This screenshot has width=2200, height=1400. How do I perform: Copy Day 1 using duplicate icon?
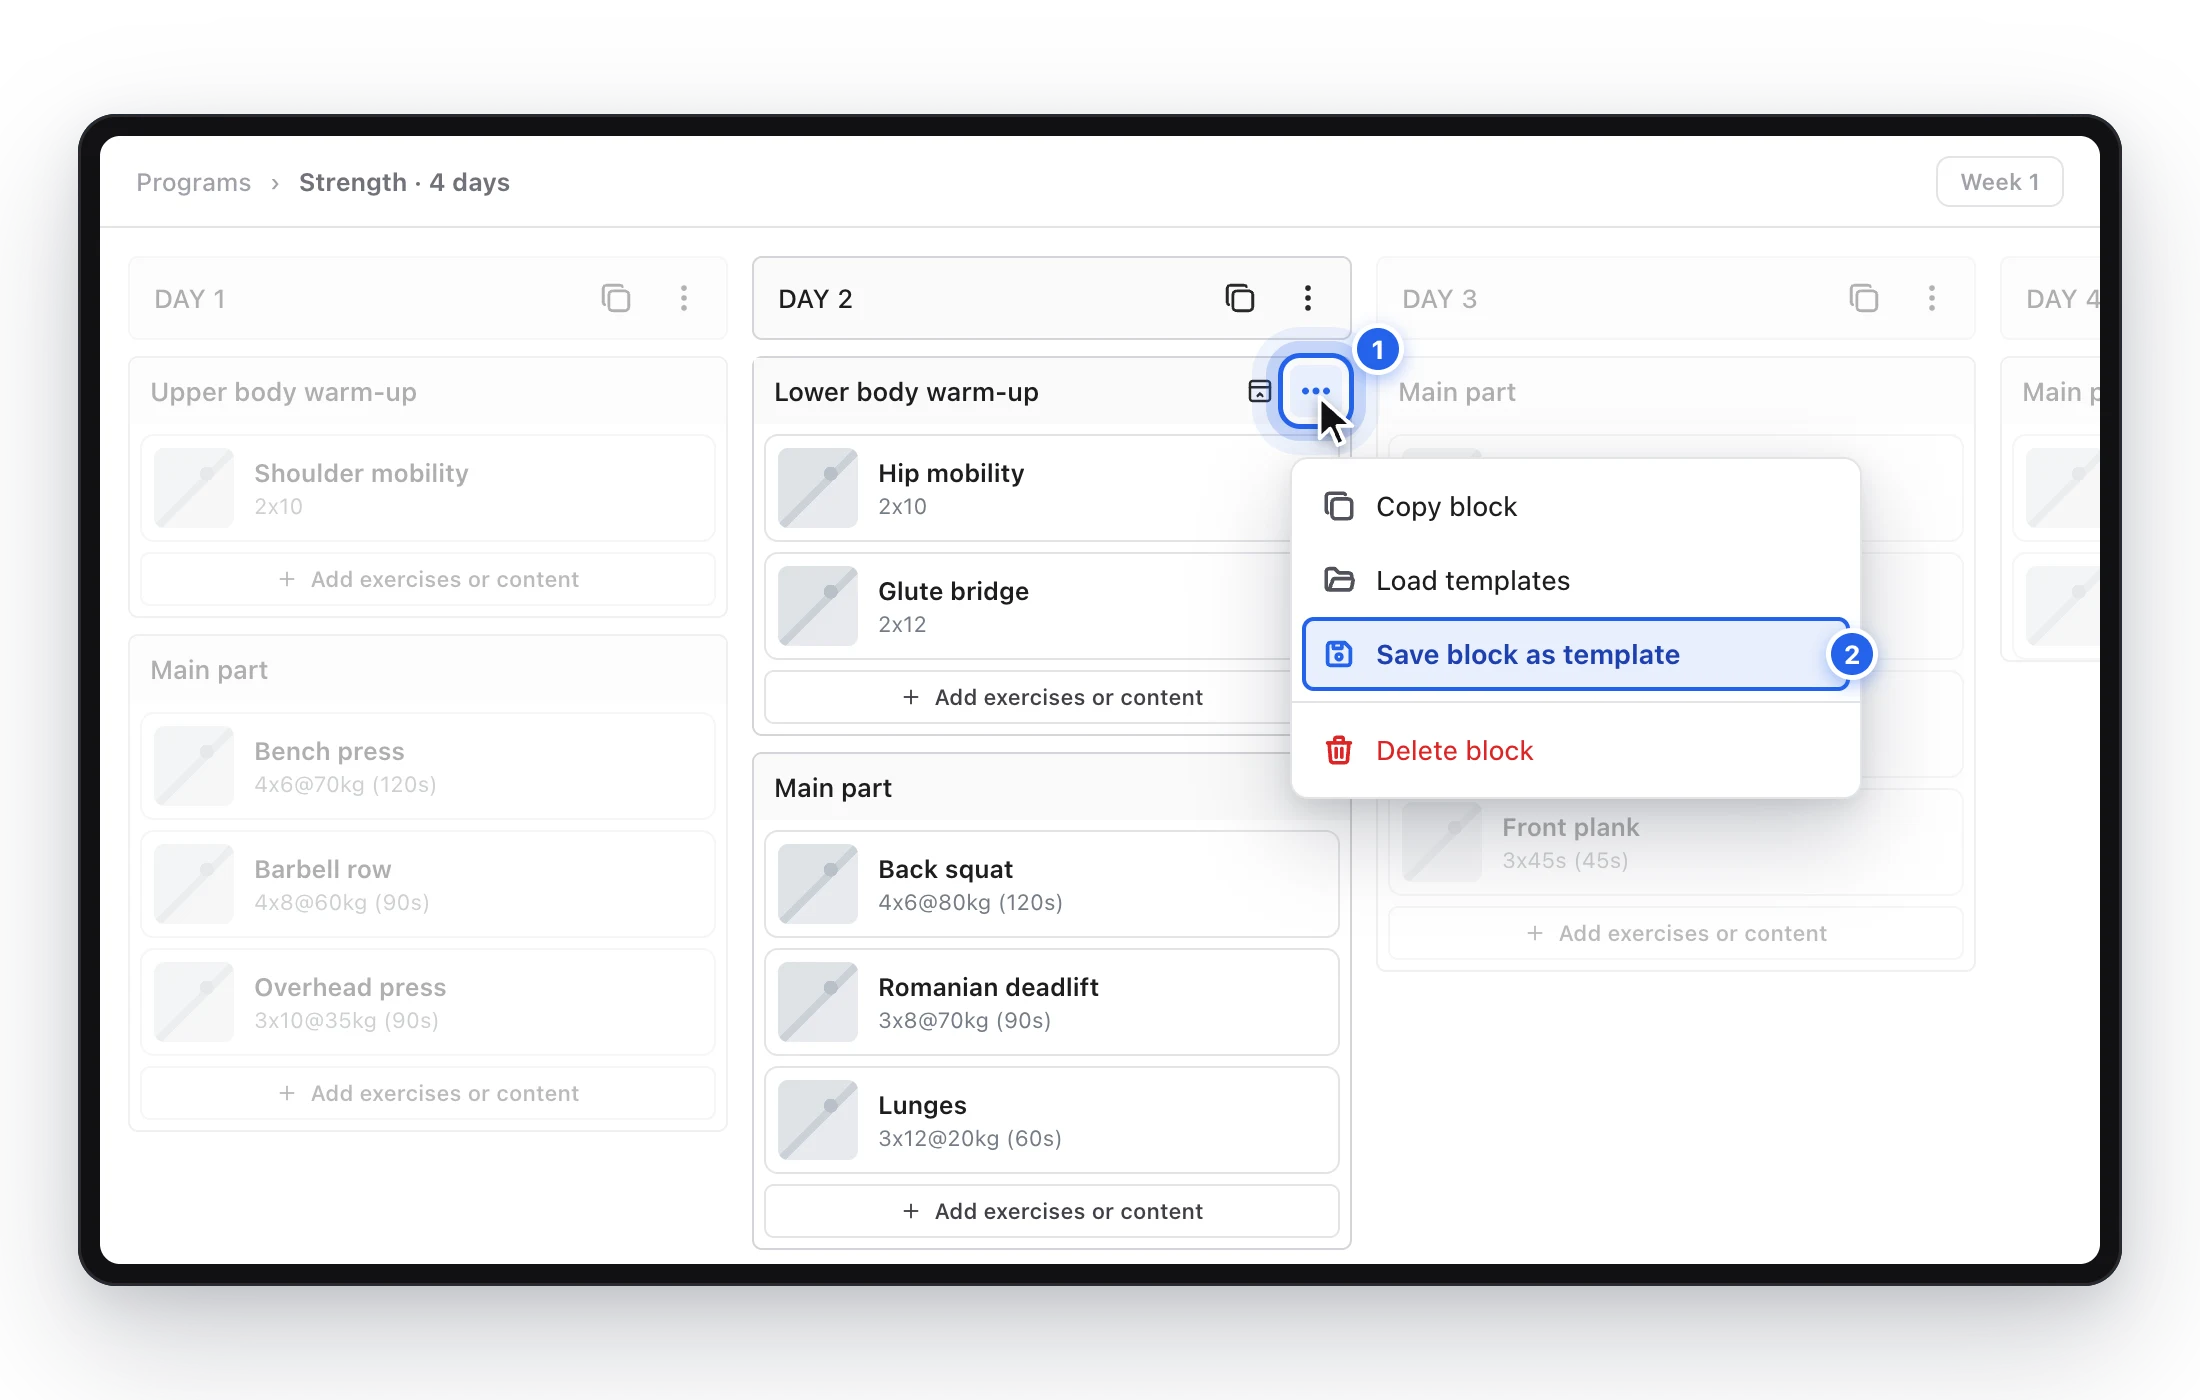616,298
